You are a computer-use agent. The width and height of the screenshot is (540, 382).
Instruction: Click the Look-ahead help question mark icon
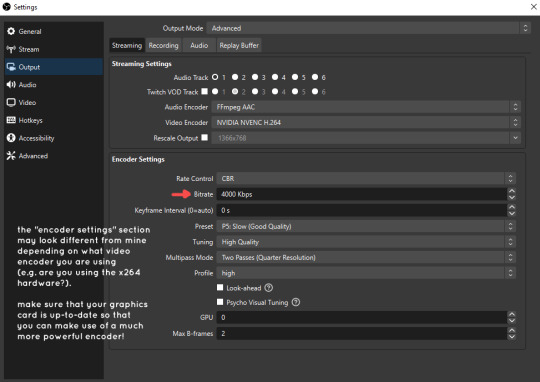tap(269, 288)
